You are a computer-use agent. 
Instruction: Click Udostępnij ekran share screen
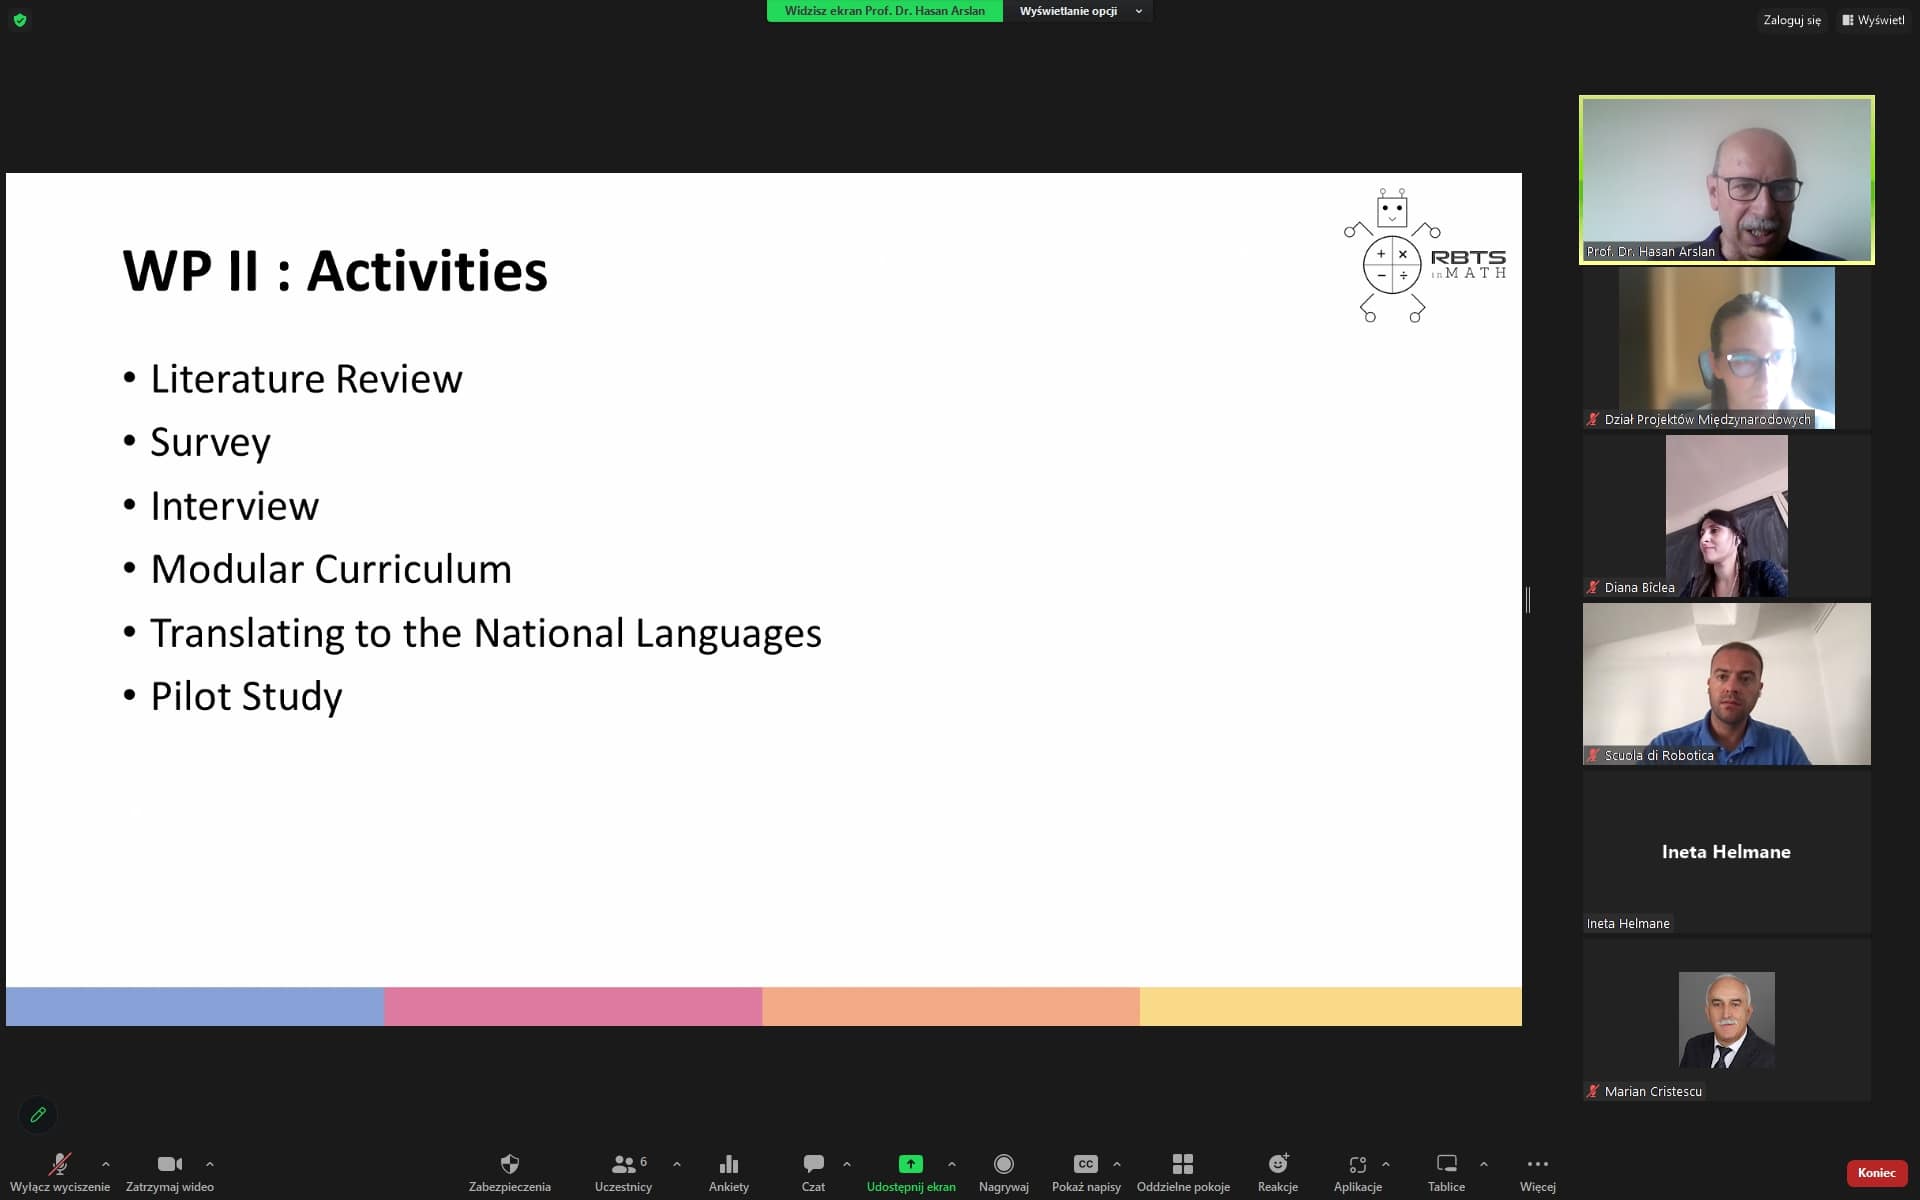pos(911,1172)
